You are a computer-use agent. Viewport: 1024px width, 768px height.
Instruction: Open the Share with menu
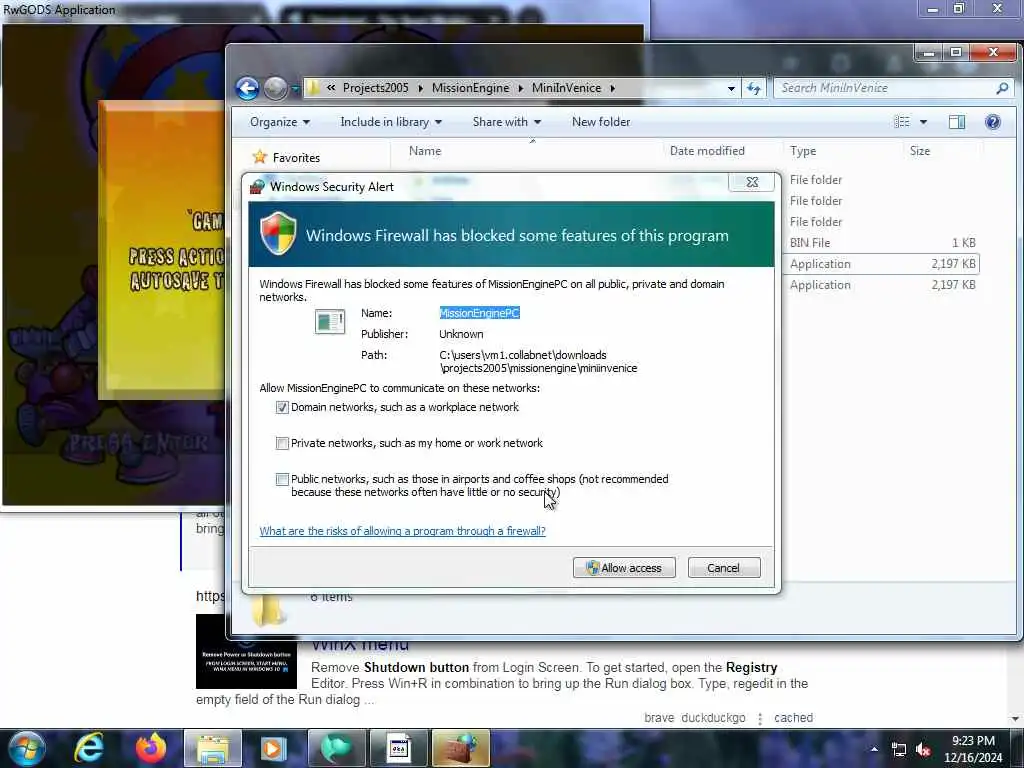[506, 122]
